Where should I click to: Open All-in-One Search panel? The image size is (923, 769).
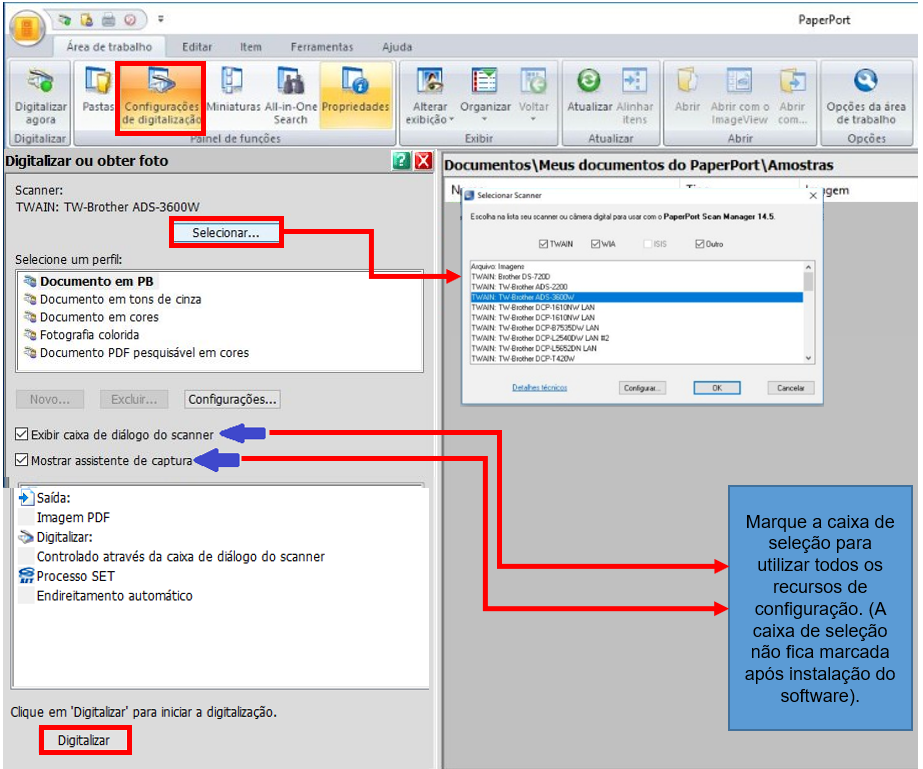pyautogui.click(x=291, y=95)
